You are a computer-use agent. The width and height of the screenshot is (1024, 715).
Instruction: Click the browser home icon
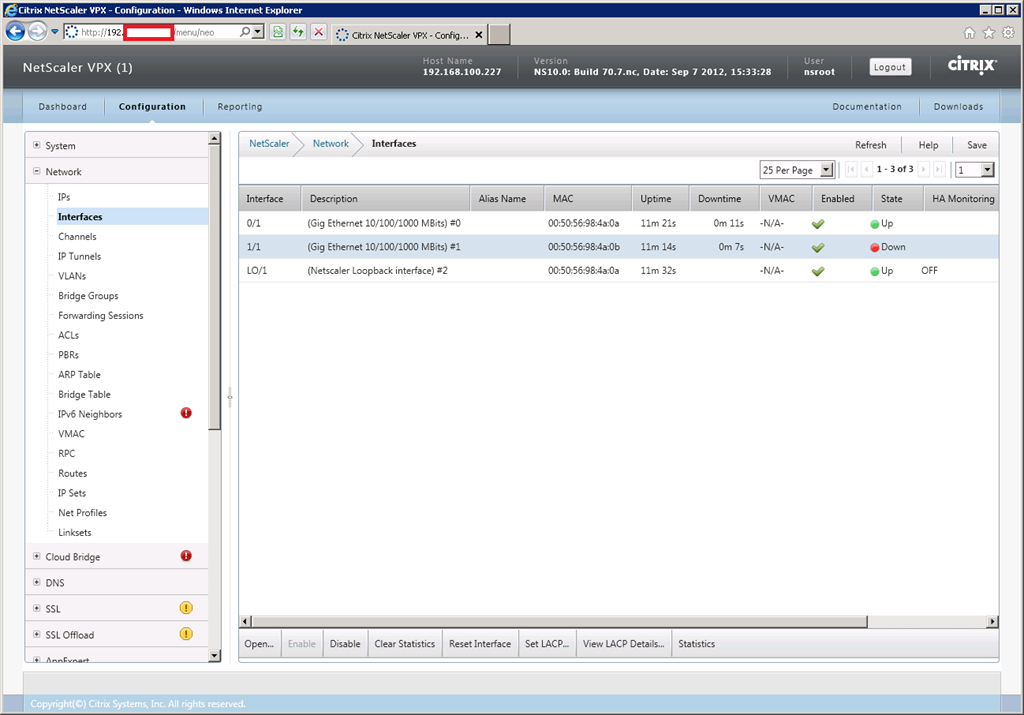[x=969, y=33]
